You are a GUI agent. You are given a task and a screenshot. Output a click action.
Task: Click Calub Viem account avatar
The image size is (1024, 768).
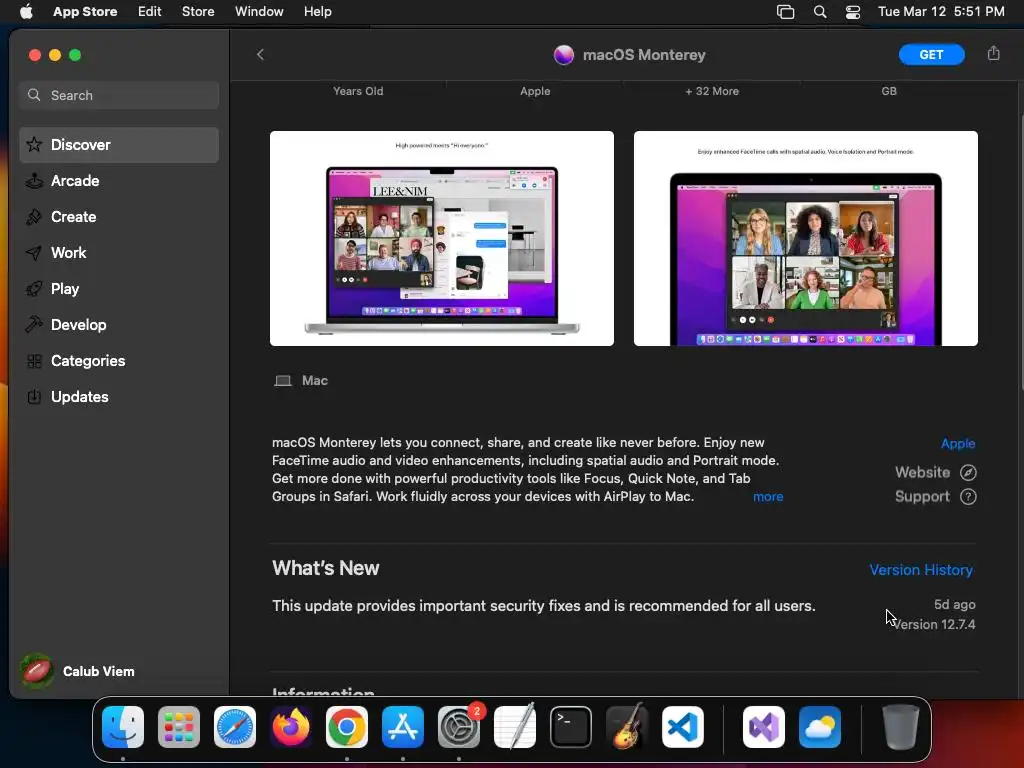pos(37,671)
